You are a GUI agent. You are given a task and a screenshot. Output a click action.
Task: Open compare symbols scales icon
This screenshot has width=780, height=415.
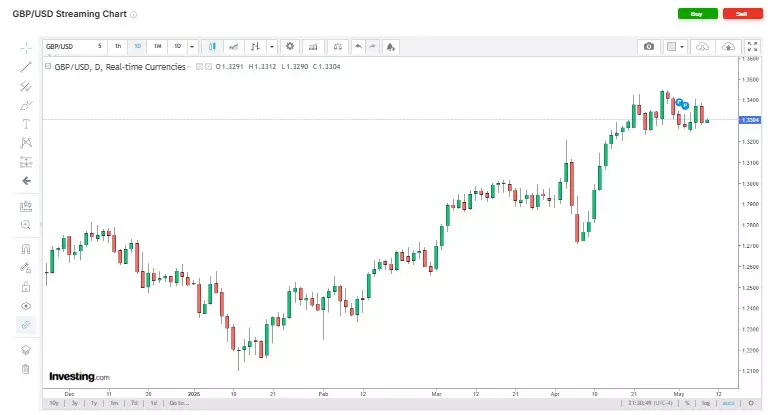(x=338, y=47)
